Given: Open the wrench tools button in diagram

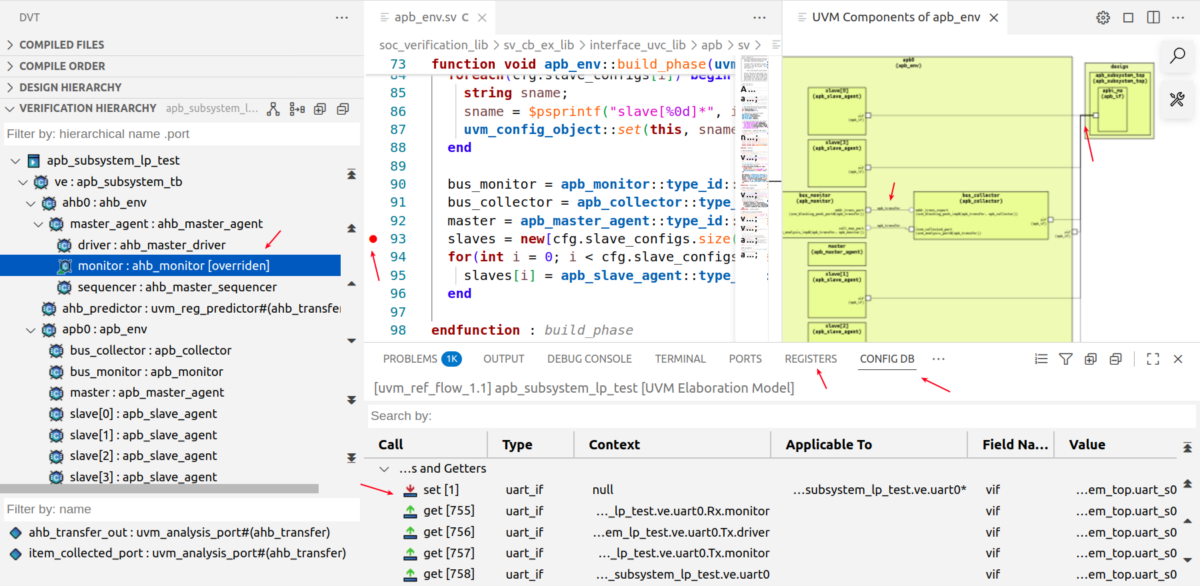Looking at the screenshot, I should [1176, 99].
